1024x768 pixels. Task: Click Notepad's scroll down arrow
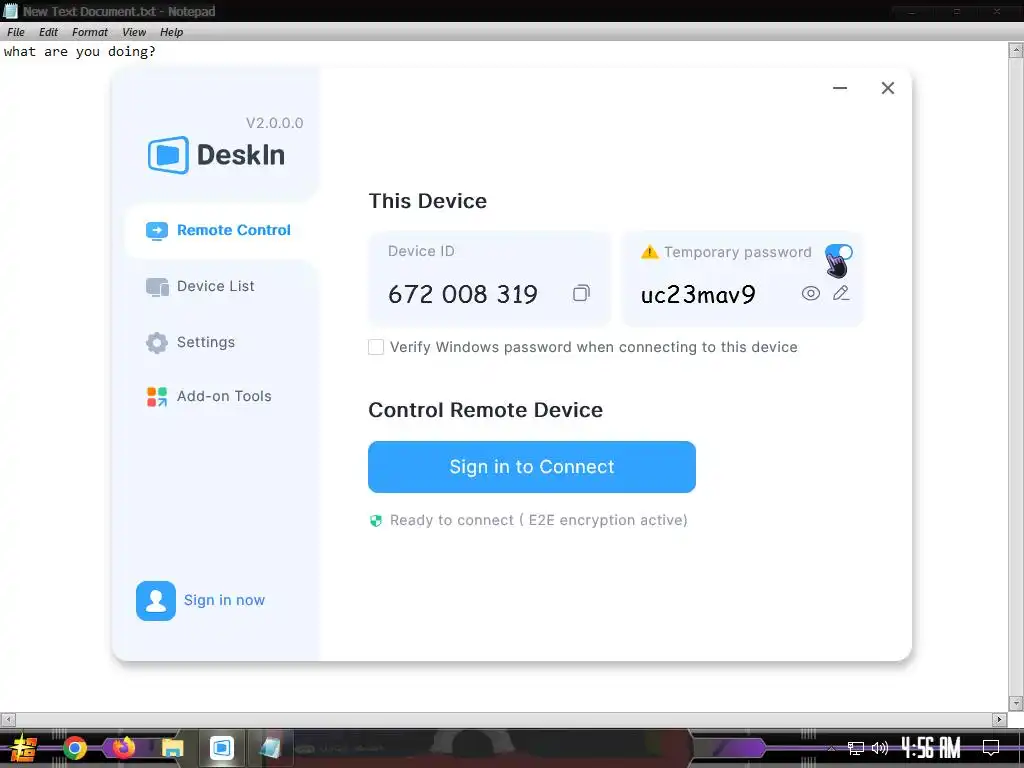pyautogui.click(x=1016, y=703)
